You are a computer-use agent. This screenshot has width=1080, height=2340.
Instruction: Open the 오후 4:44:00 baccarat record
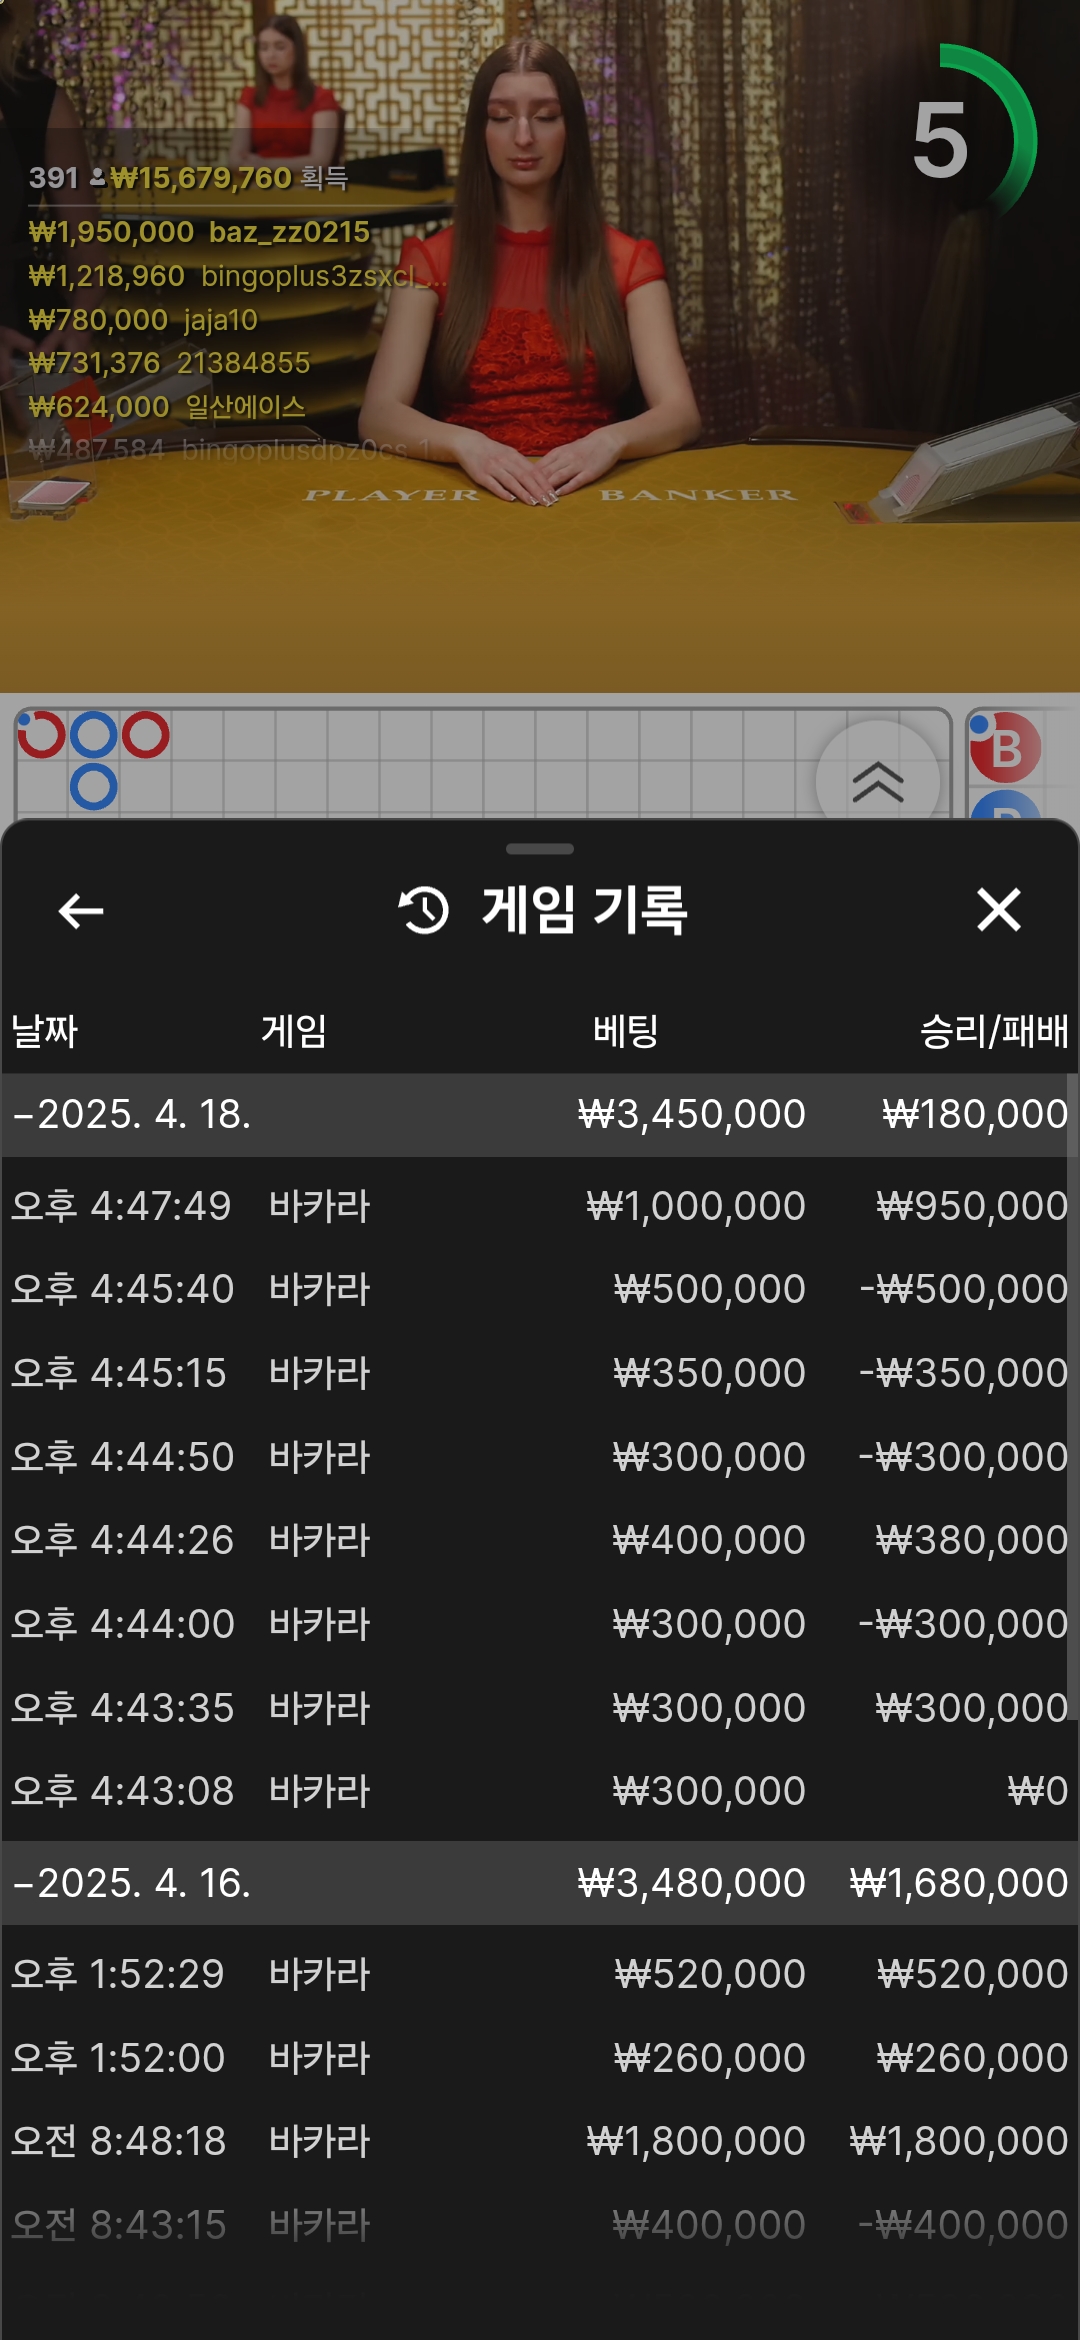click(x=540, y=1624)
